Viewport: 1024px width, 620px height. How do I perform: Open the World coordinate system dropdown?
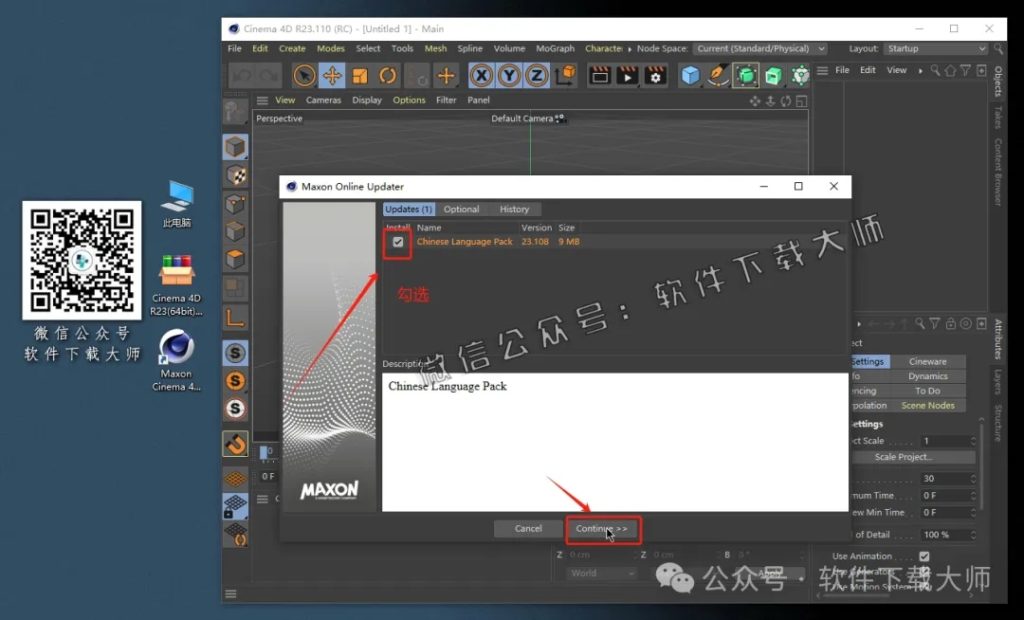601,573
